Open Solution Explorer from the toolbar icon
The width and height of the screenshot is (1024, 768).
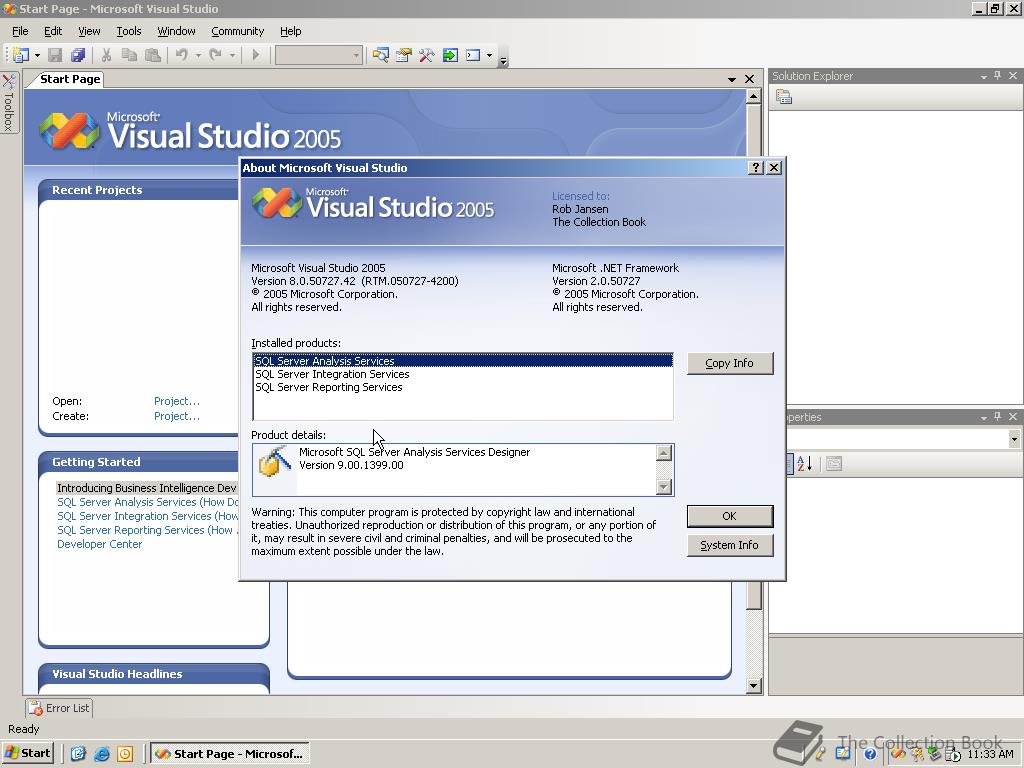click(x=381, y=56)
